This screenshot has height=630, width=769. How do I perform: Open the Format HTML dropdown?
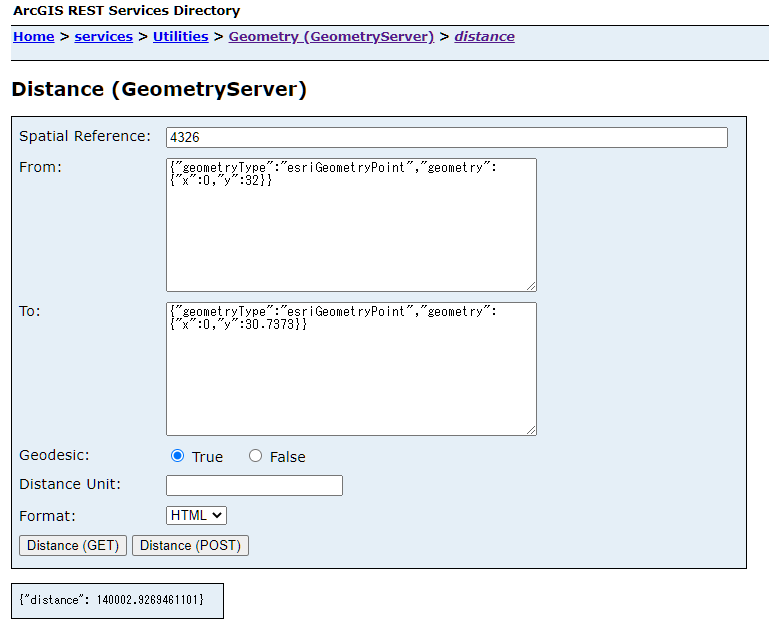[x=196, y=516]
